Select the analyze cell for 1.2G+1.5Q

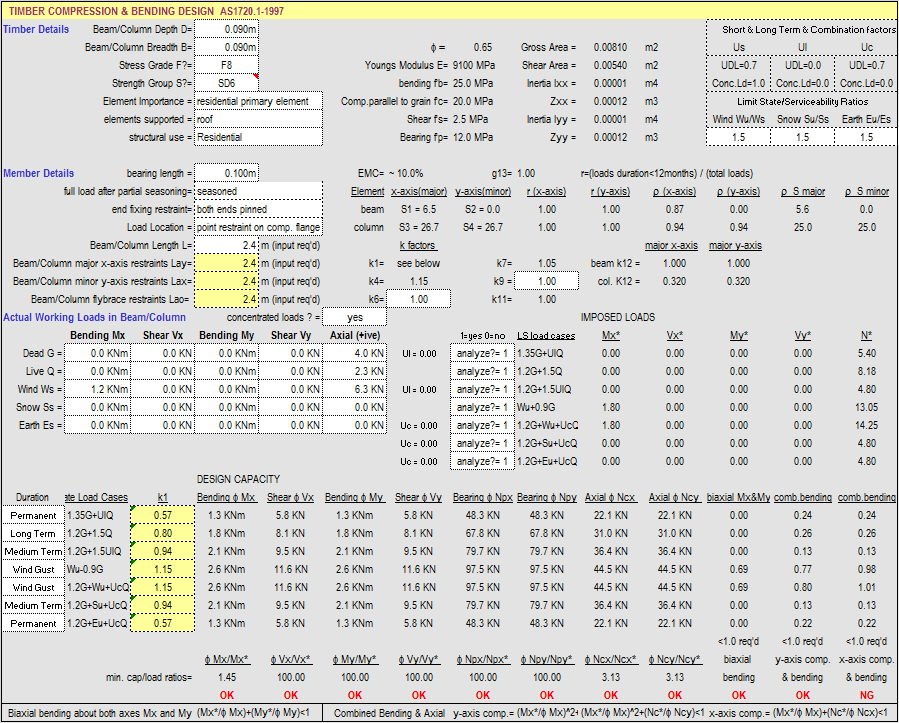coord(483,371)
